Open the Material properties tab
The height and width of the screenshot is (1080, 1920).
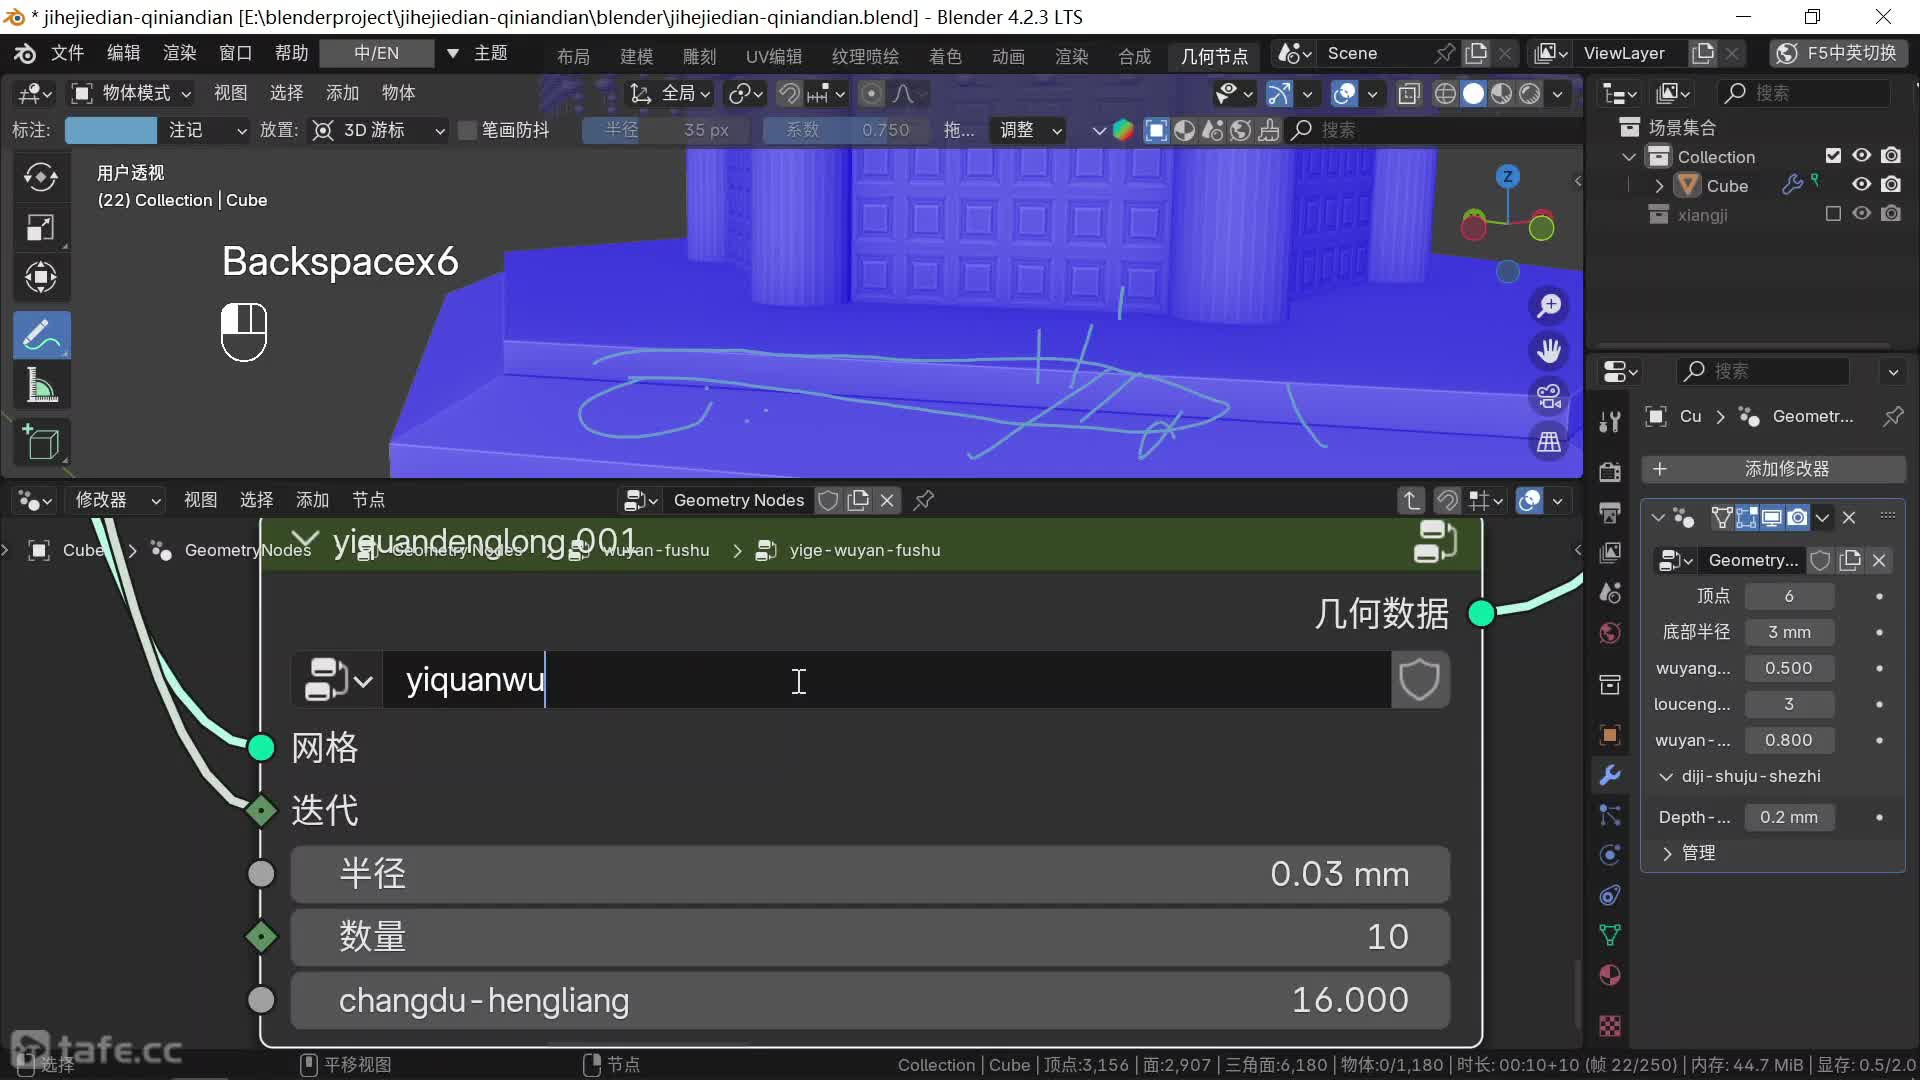(x=1610, y=975)
